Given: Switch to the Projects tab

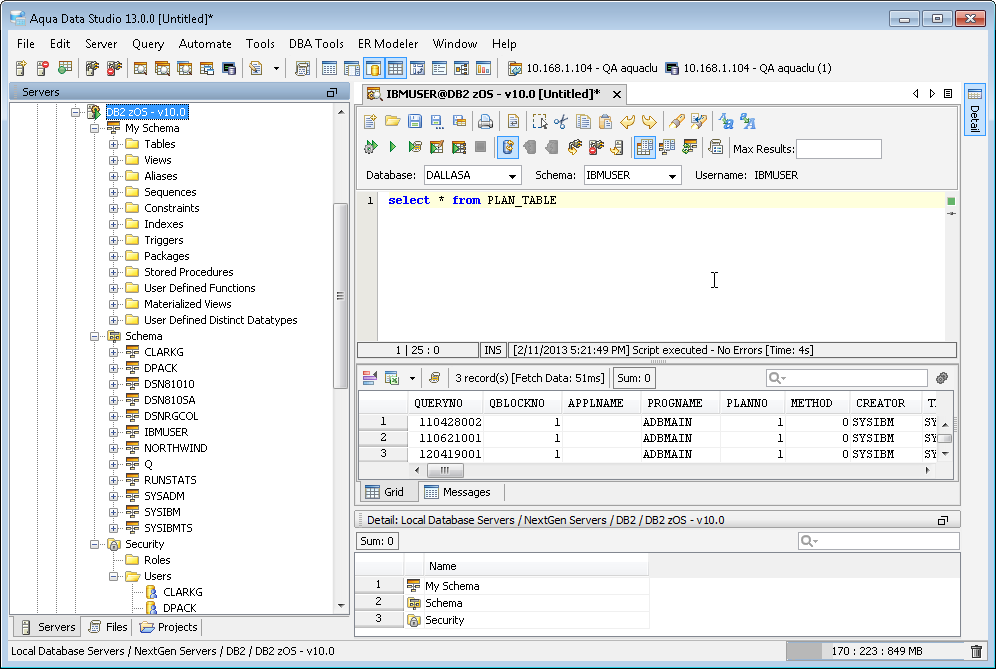Looking at the screenshot, I should coord(169,627).
